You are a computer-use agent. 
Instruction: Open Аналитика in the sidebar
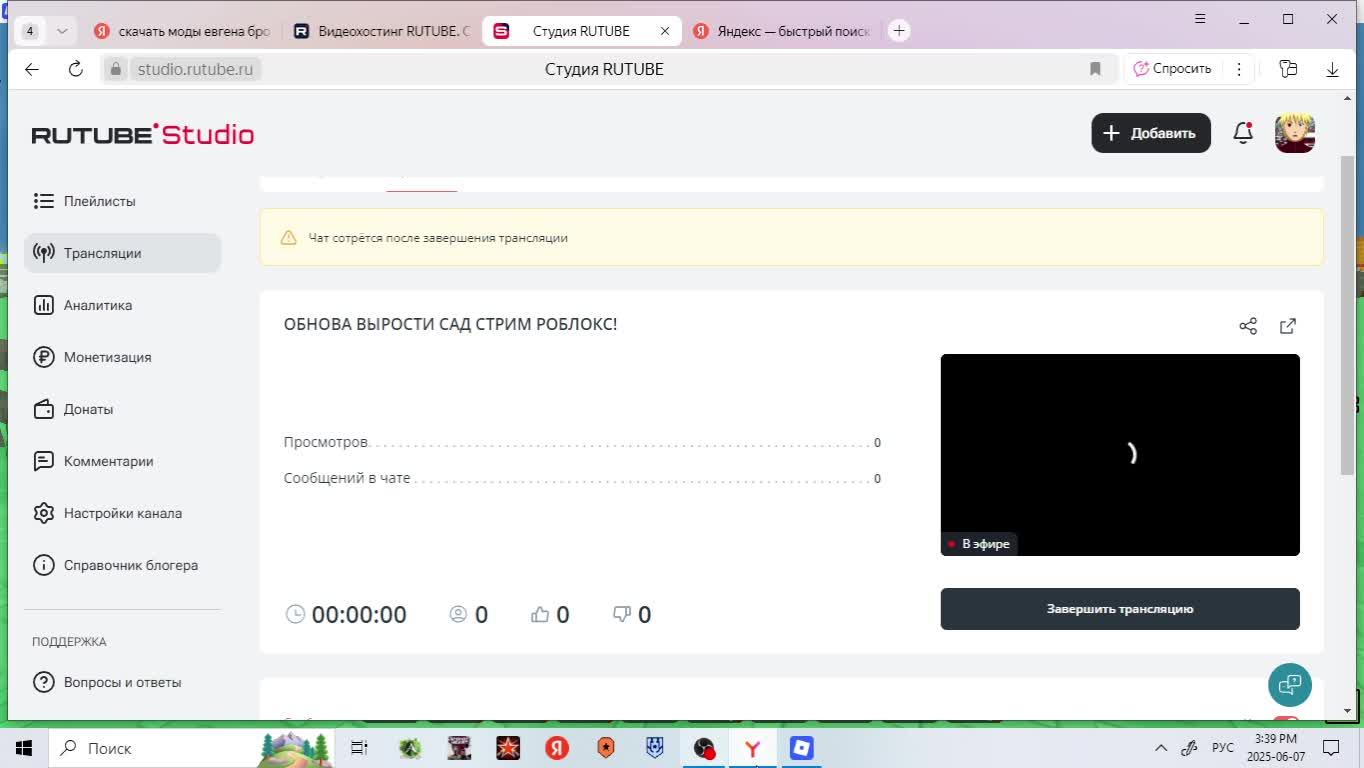122,305
